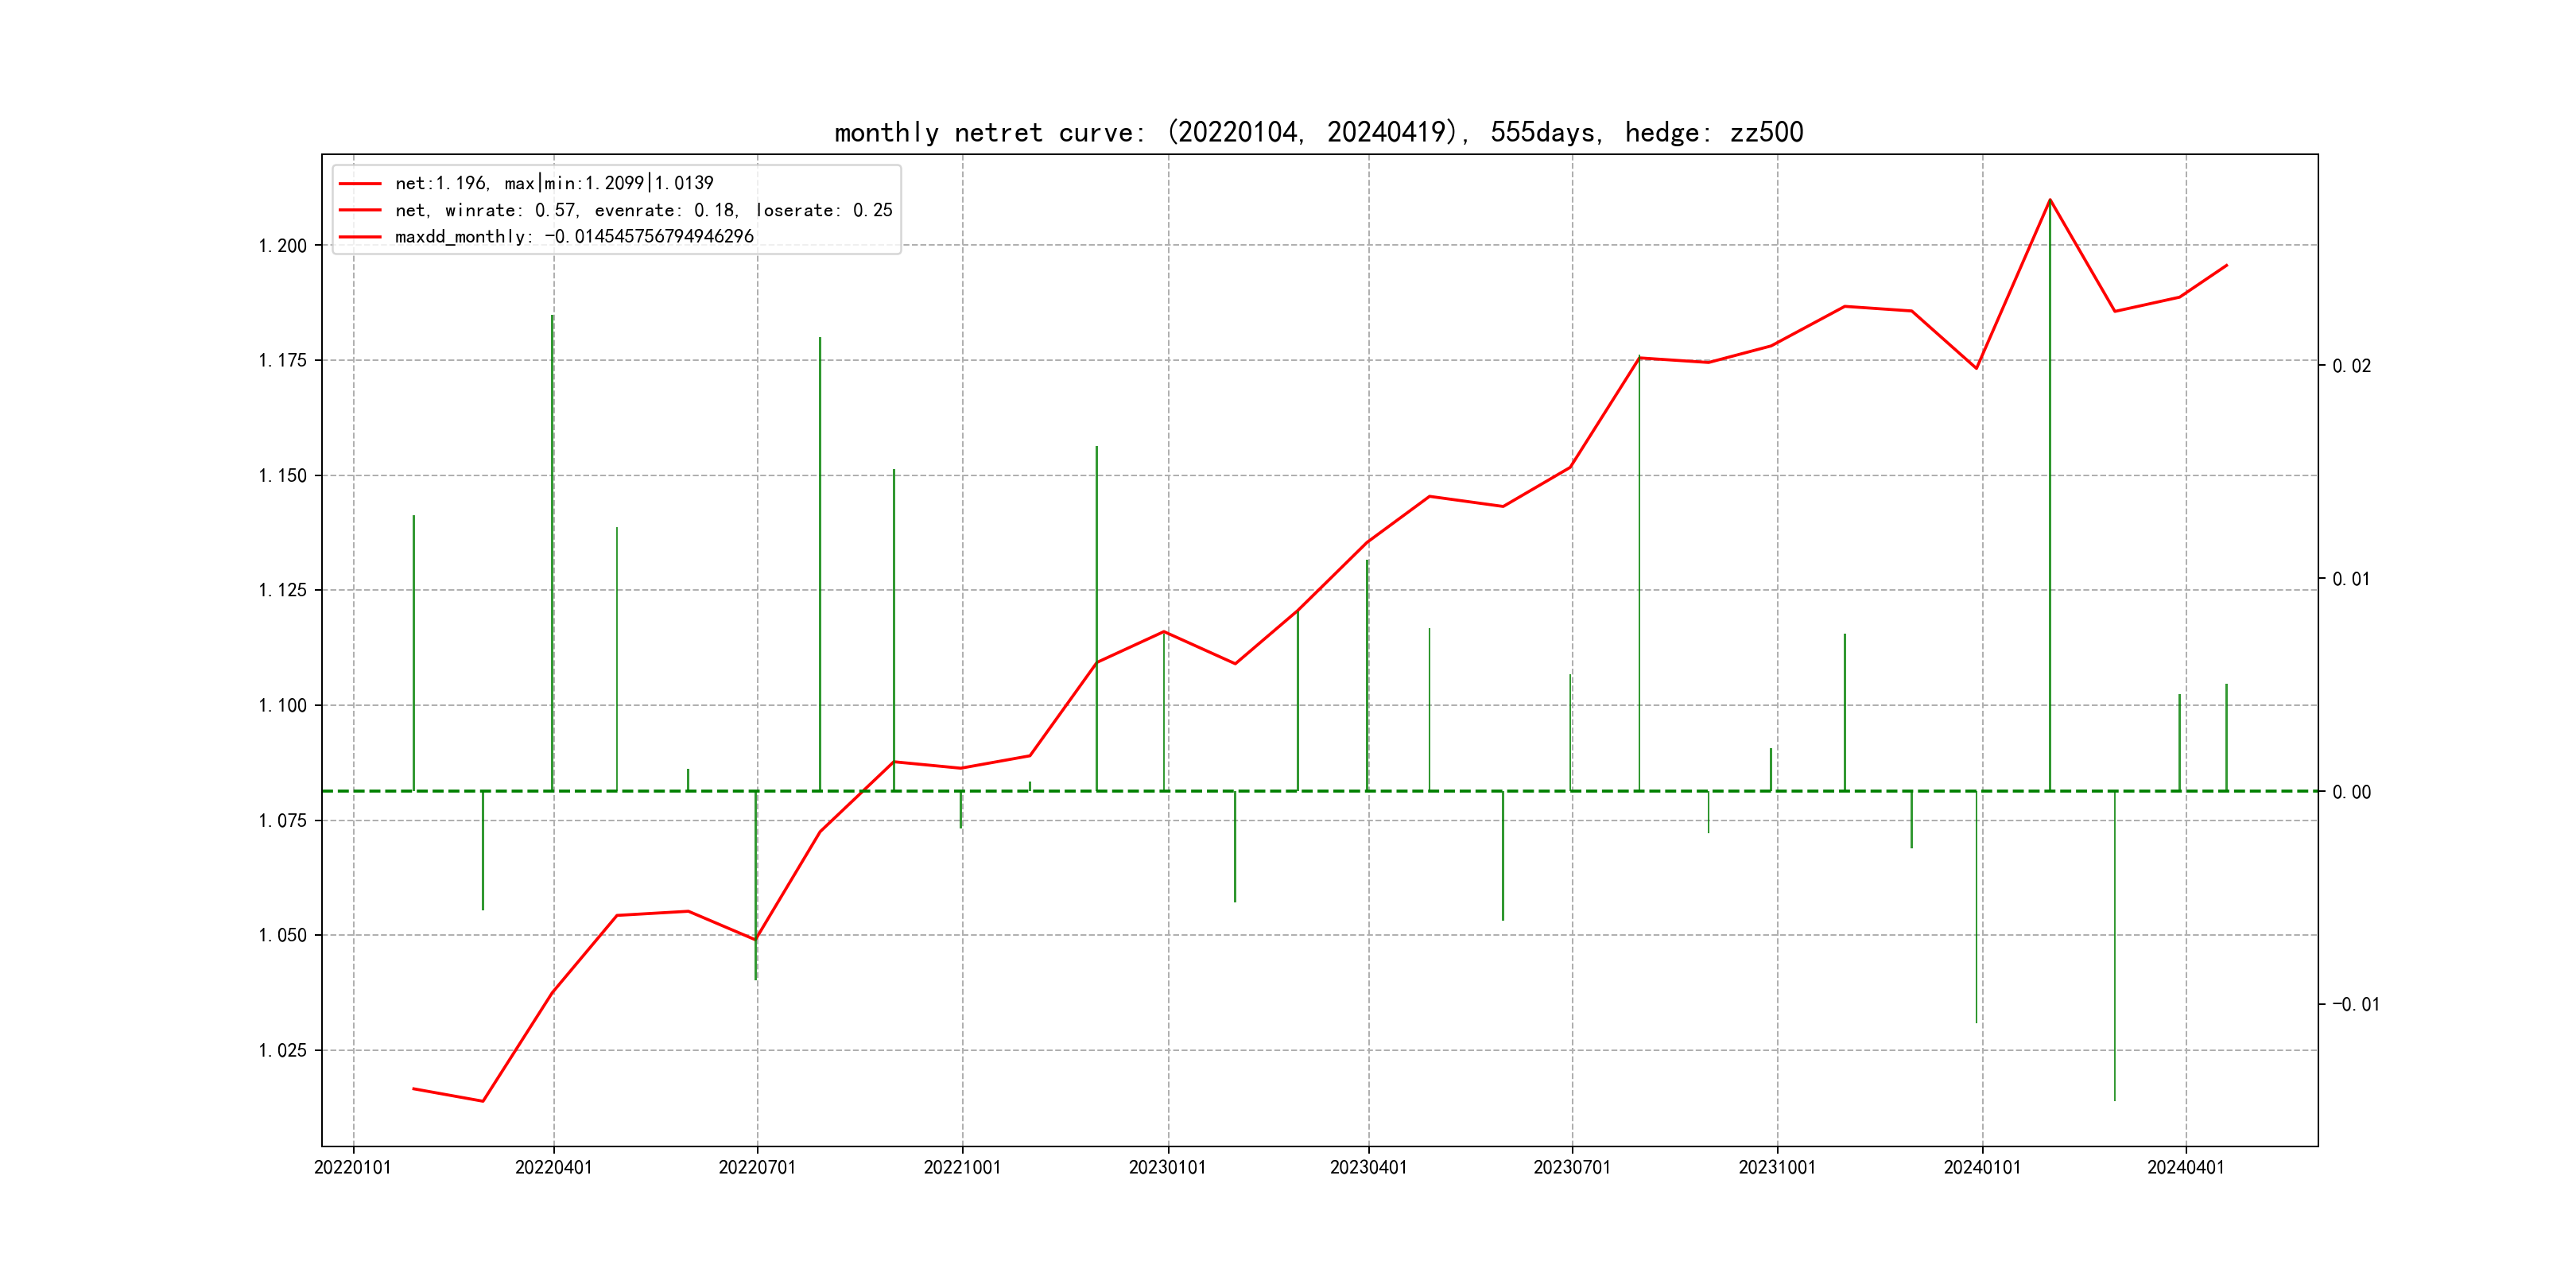Click the maxdd_monthly legend entry text
The height and width of the screenshot is (1288, 2576).
(x=574, y=237)
